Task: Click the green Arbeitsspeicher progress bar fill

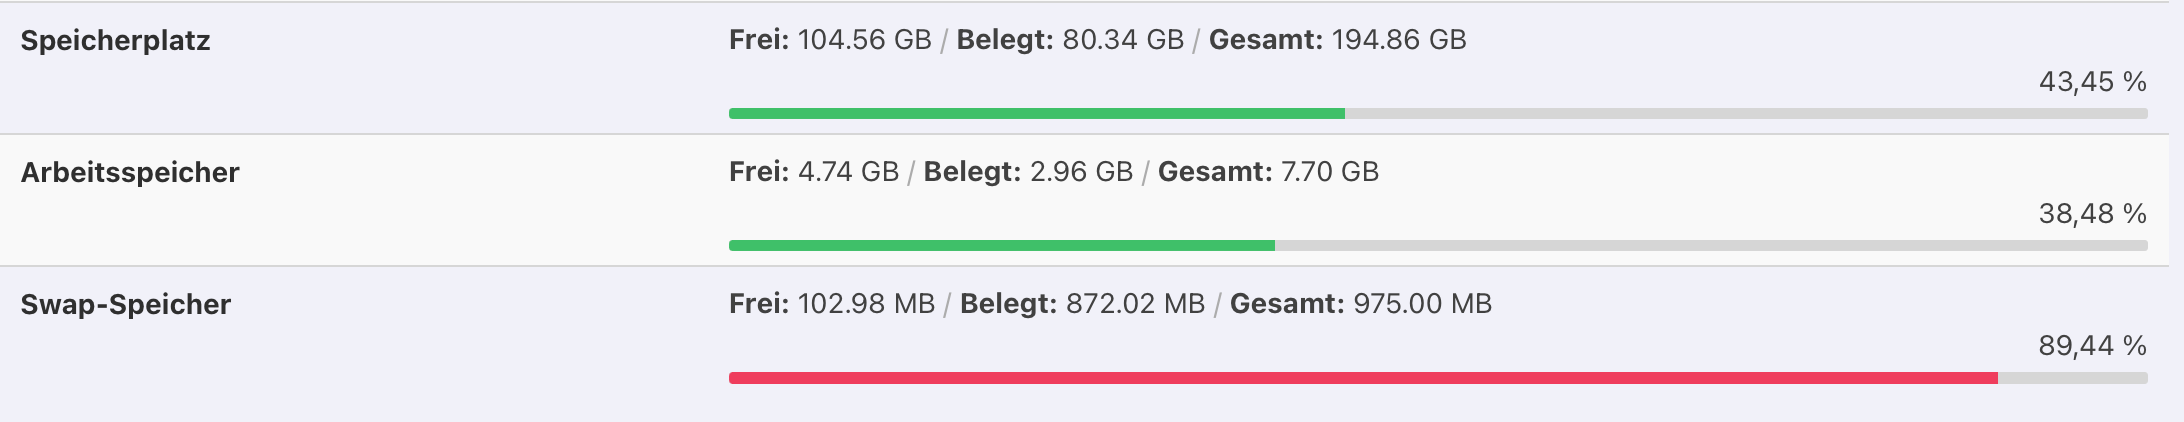Action: coord(1001,246)
